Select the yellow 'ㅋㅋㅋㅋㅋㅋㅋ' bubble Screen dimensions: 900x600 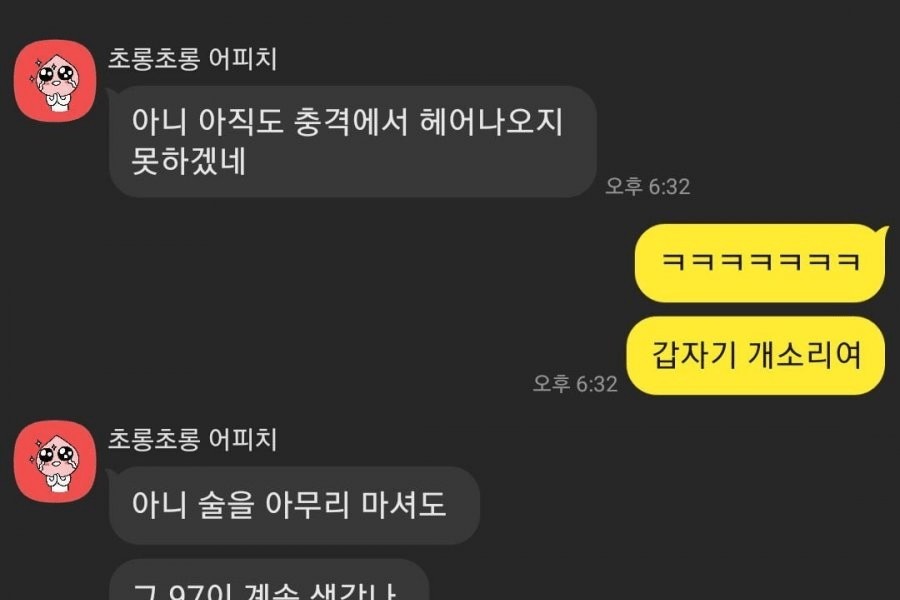tap(761, 263)
